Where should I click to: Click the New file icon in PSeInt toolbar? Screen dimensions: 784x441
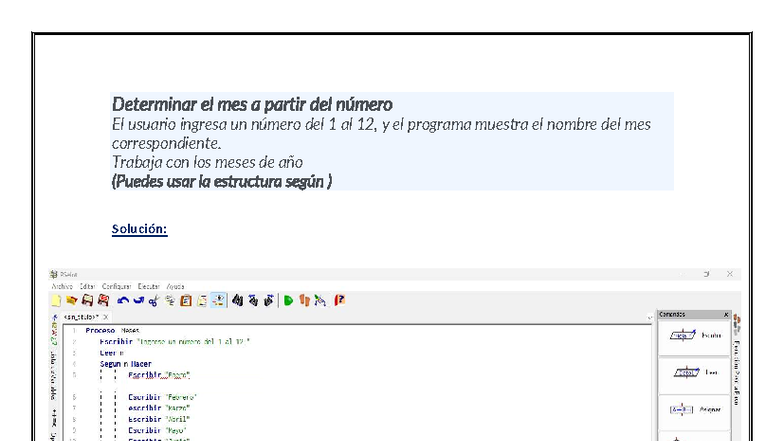click(x=56, y=300)
